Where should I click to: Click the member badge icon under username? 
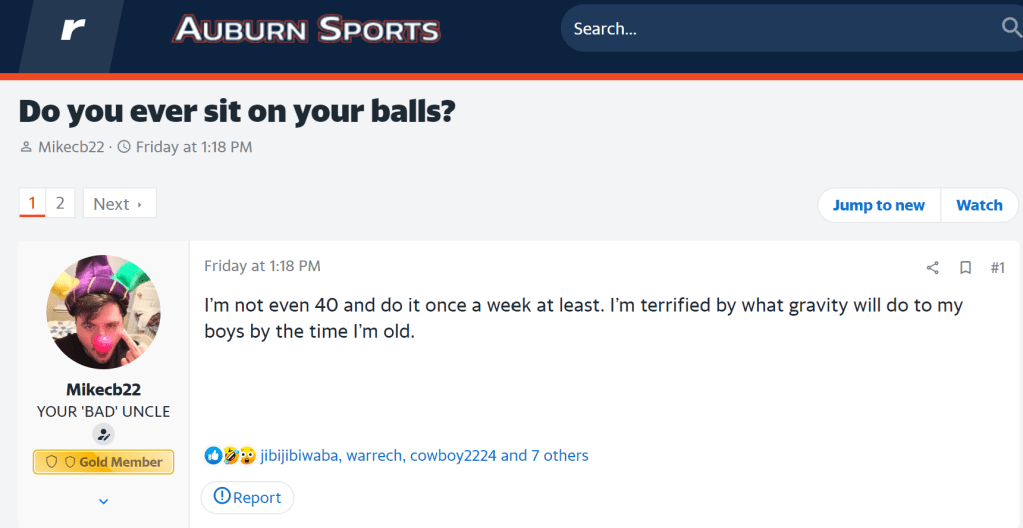point(103,434)
